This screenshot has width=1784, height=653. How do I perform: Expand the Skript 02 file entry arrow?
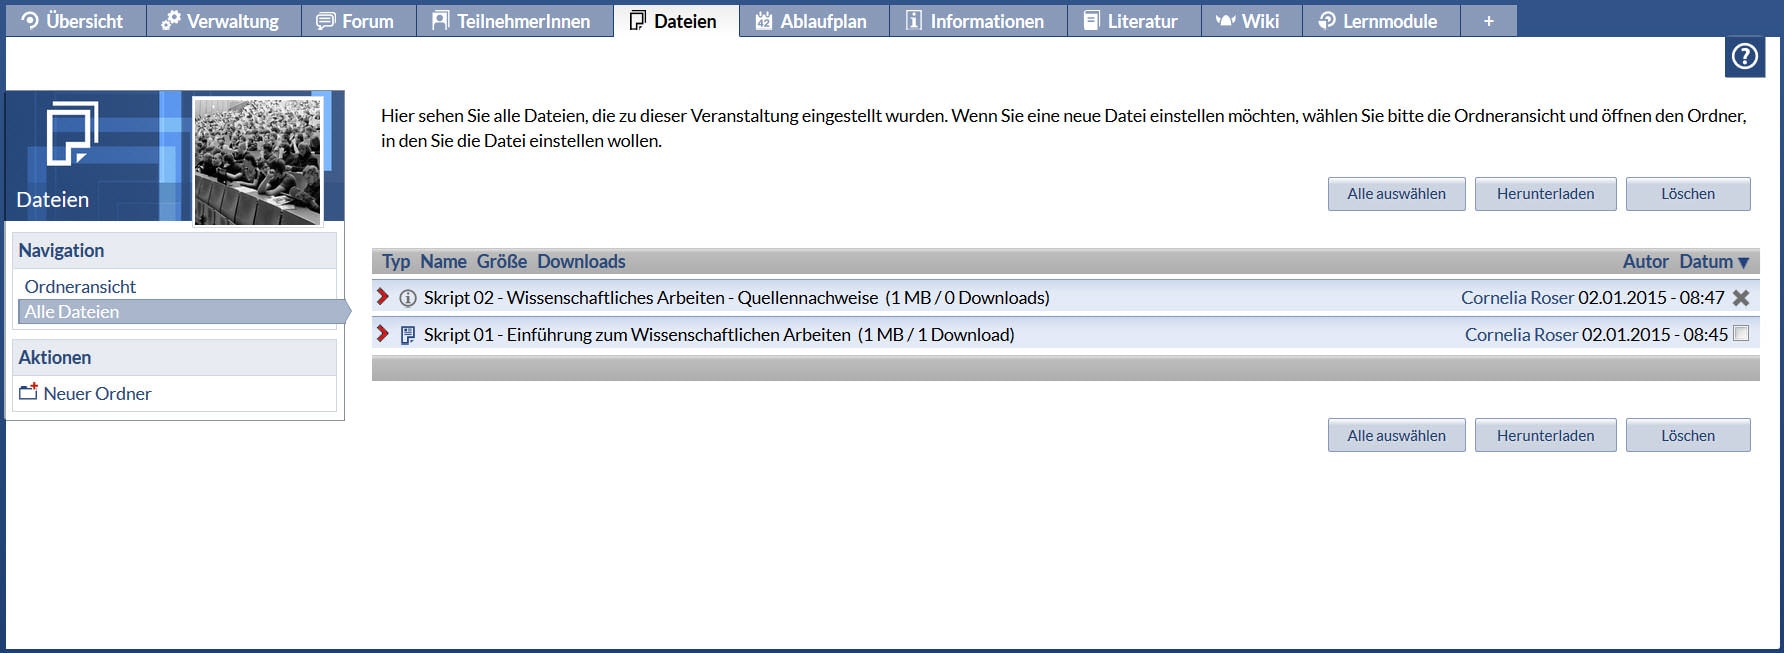pos(382,297)
